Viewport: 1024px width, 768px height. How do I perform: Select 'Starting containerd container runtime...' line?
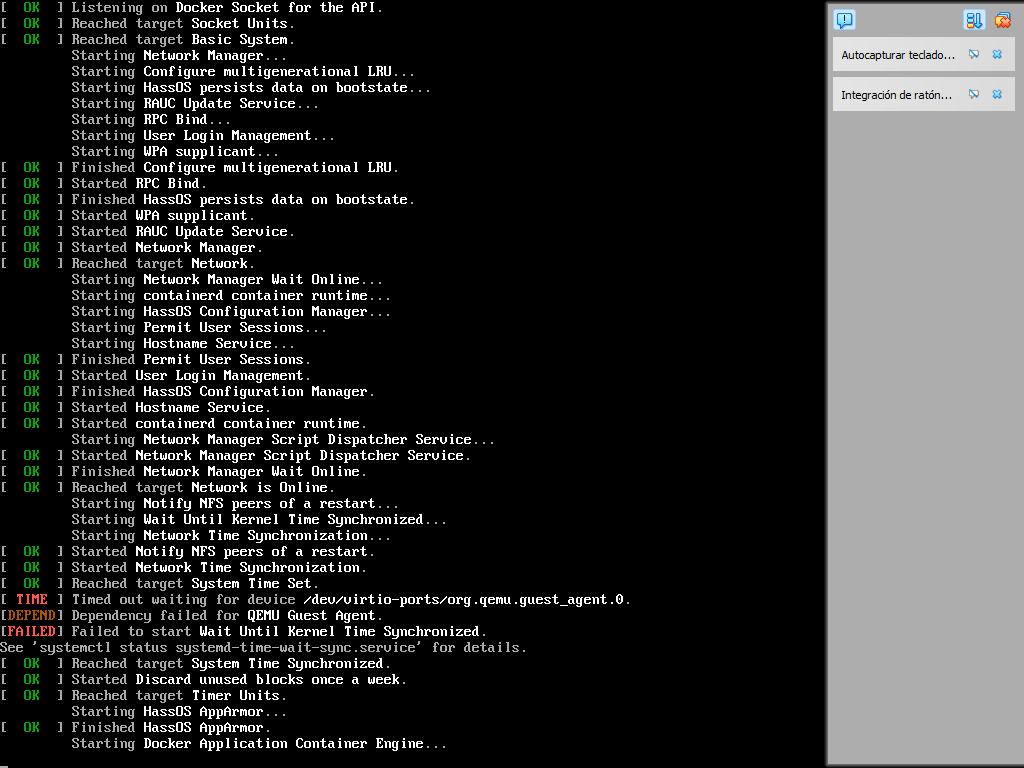pos(231,296)
